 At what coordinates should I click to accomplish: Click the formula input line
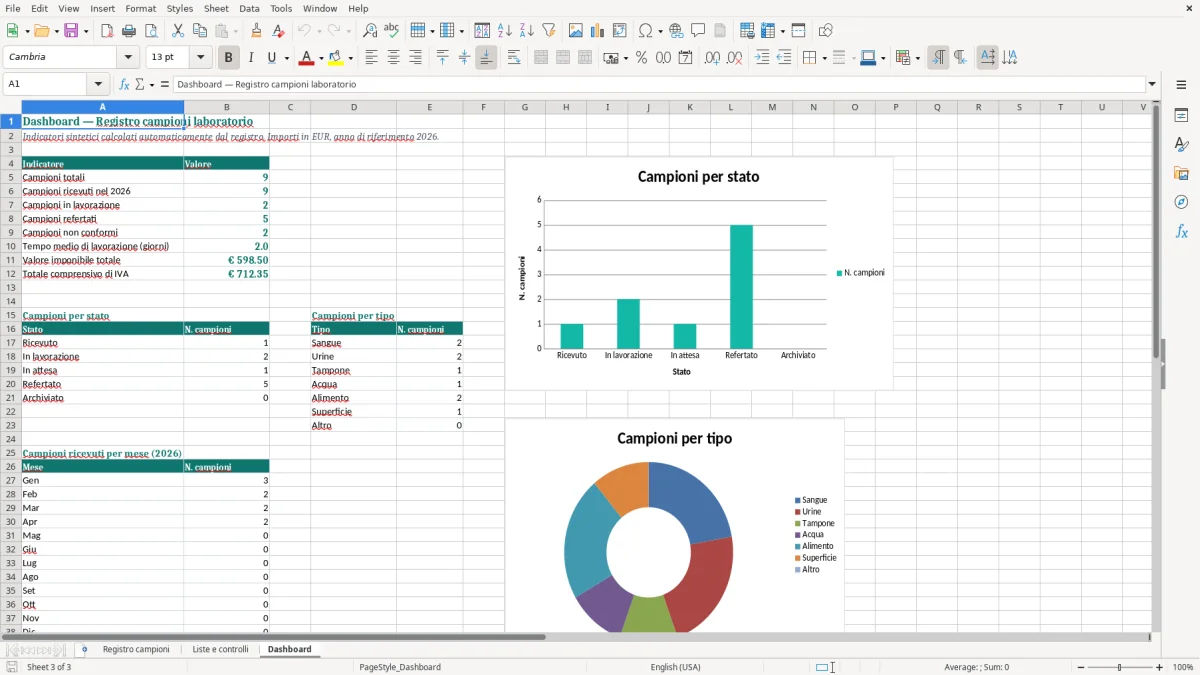click(660, 84)
